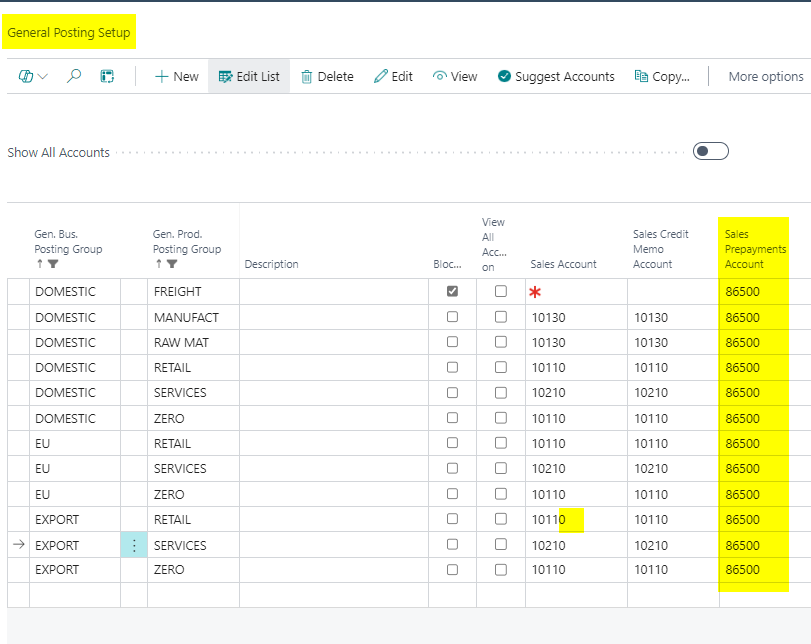The image size is (811, 644).
Task: Open the Gen. Bus. Posting Group filter dropdown
Action: 55,264
